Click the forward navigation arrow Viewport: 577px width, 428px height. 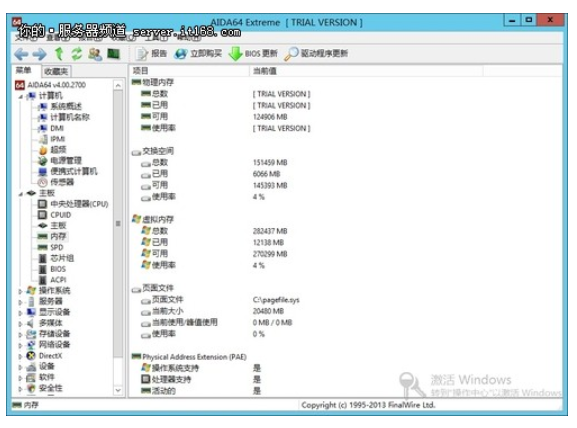[39, 54]
